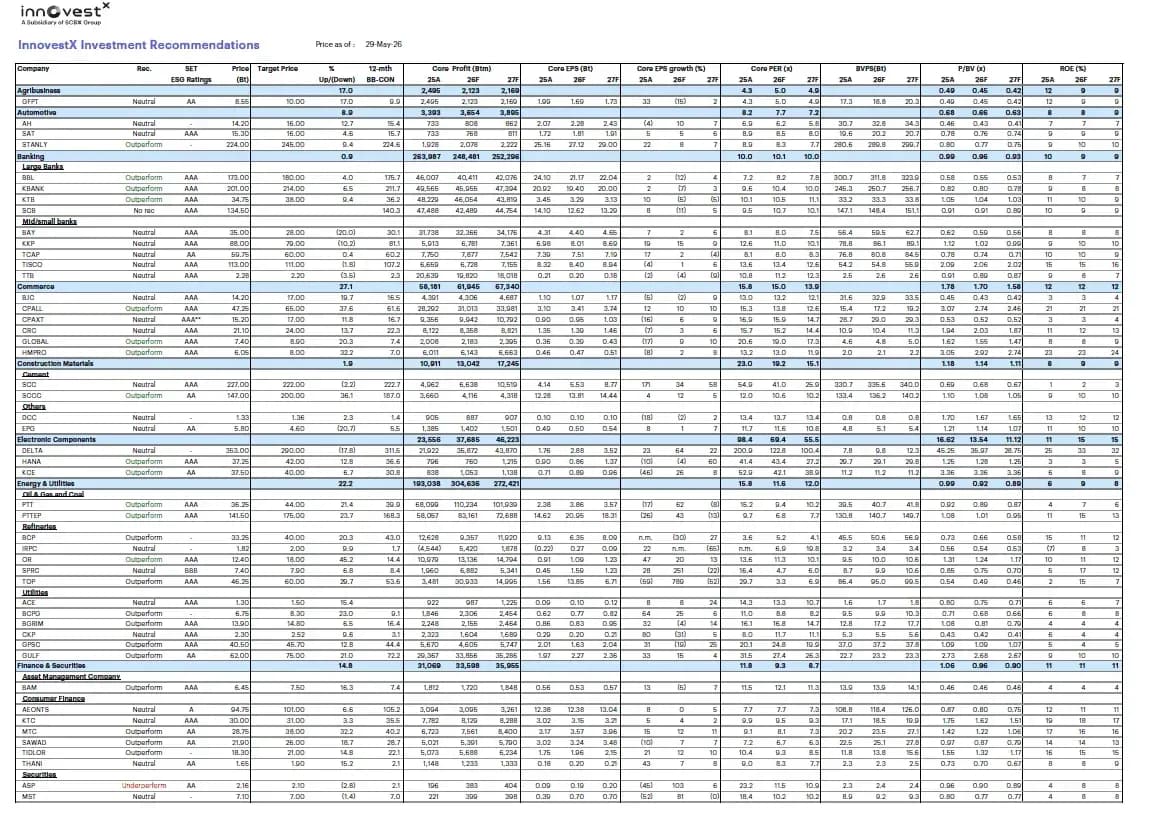This screenshot has width=1154, height=818.
Task: Click the IRPC company ticker
Action: tap(29, 549)
